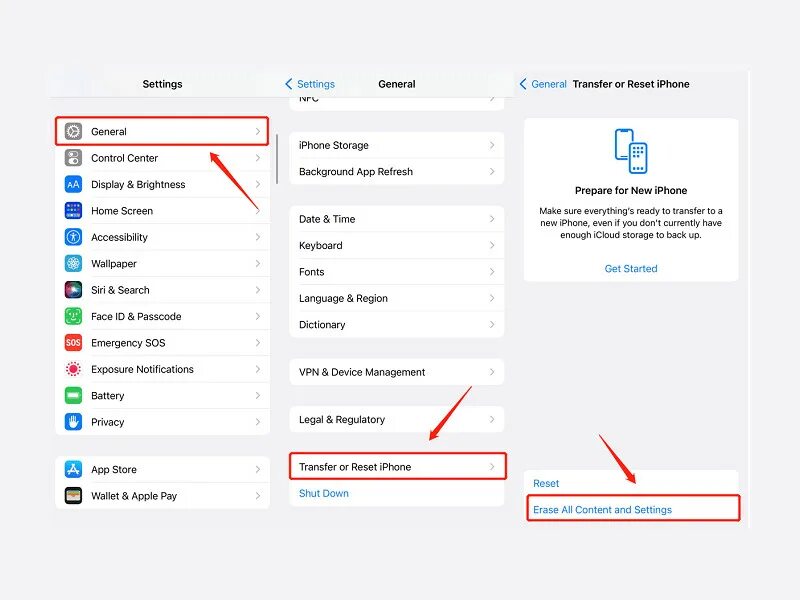The image size is (800, 600).
Task: Select Home Screen label text
Action: (122, 211)
